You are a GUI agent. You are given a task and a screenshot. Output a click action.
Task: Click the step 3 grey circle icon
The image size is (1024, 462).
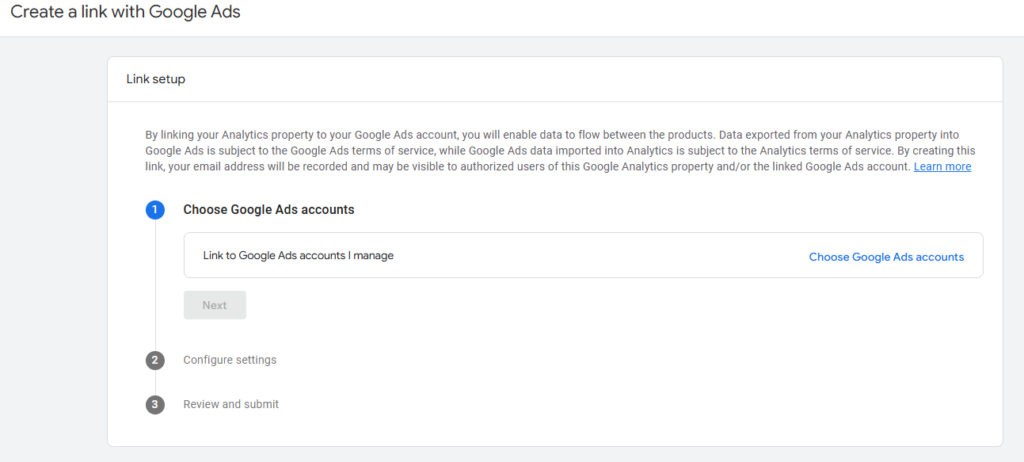(x=155, y=404)
